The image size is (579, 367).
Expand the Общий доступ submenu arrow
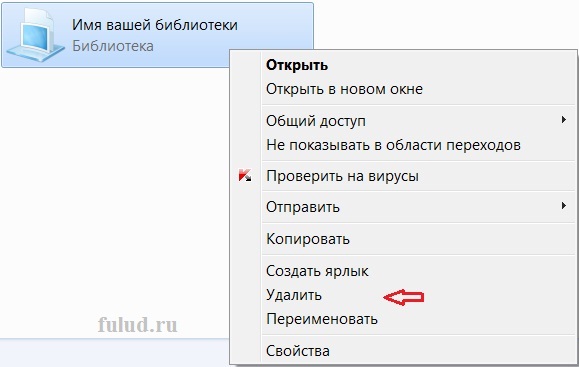tap(563, 120)
